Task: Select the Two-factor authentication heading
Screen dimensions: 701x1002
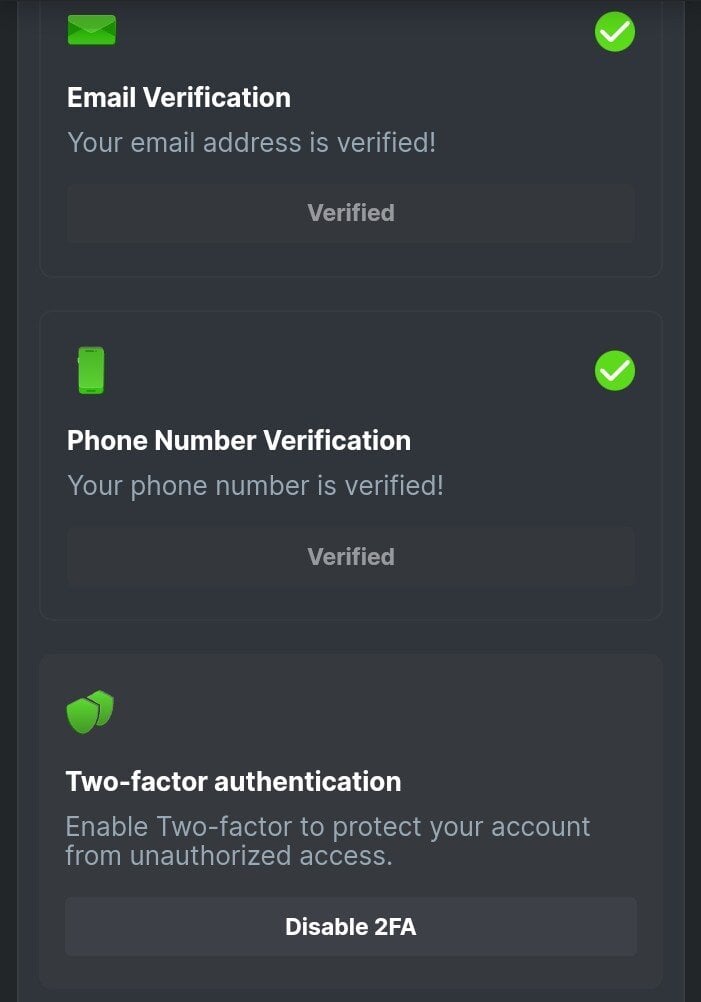Action: point(233,782)
